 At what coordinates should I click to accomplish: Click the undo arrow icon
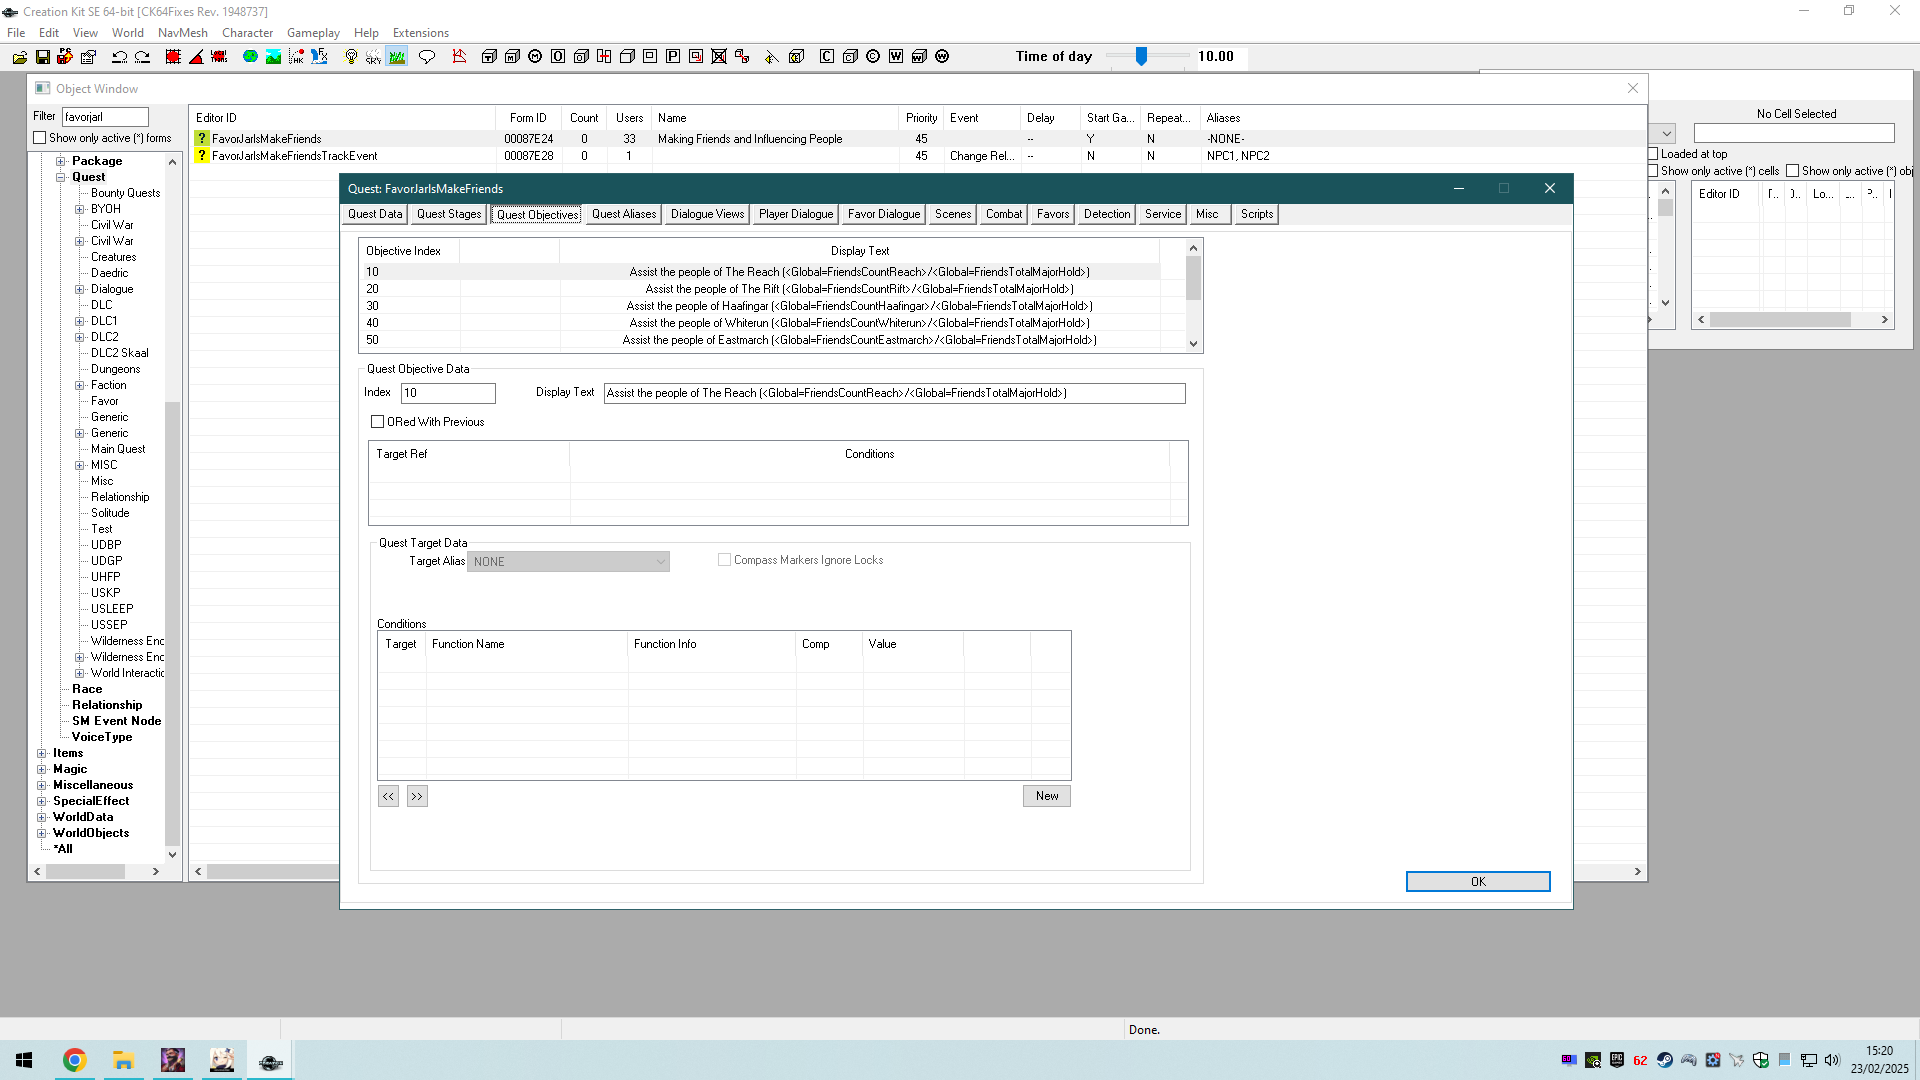coord(119,57)
